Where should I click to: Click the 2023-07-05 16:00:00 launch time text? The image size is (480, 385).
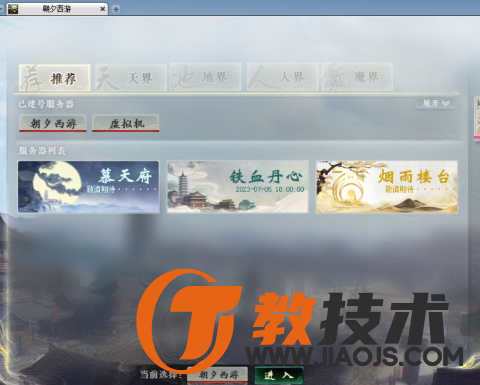270,189
